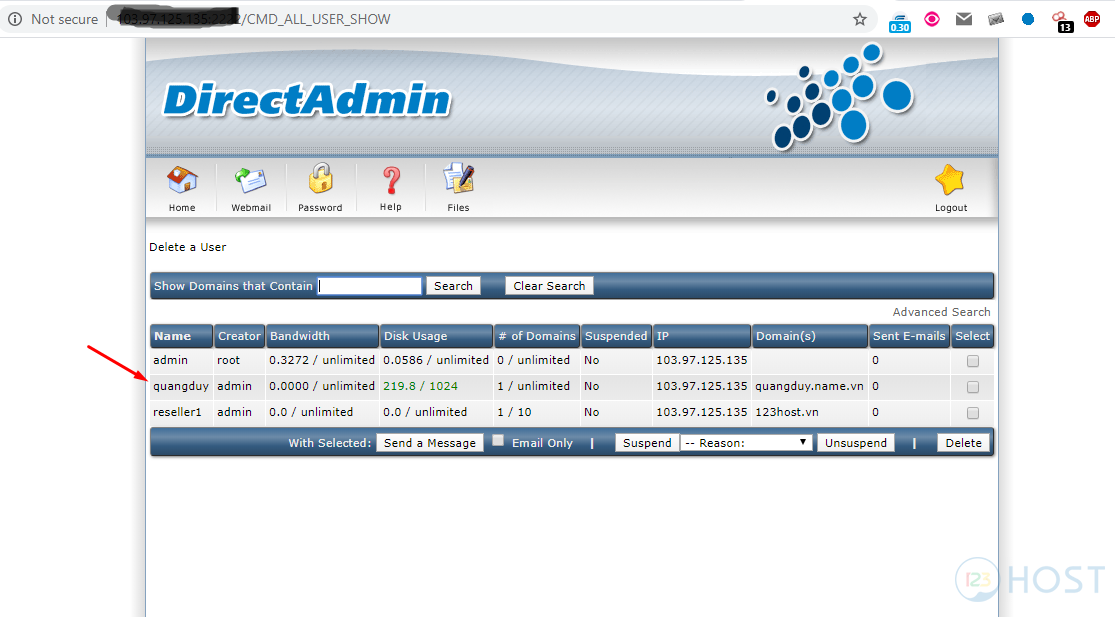Screen dimensions: 1115x617
Task: Click the Delete button
Action: 963,443
